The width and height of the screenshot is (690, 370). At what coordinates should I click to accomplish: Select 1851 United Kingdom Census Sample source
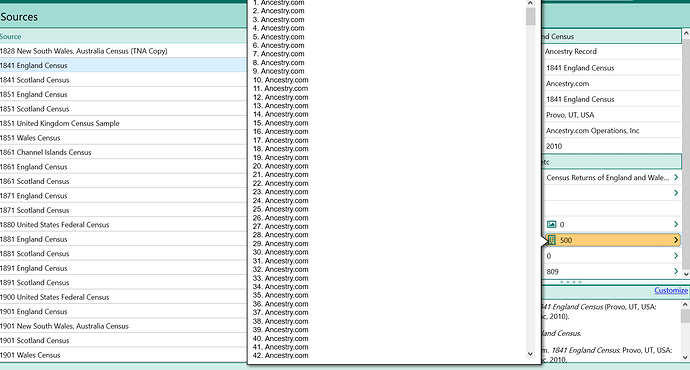point(123,123)
